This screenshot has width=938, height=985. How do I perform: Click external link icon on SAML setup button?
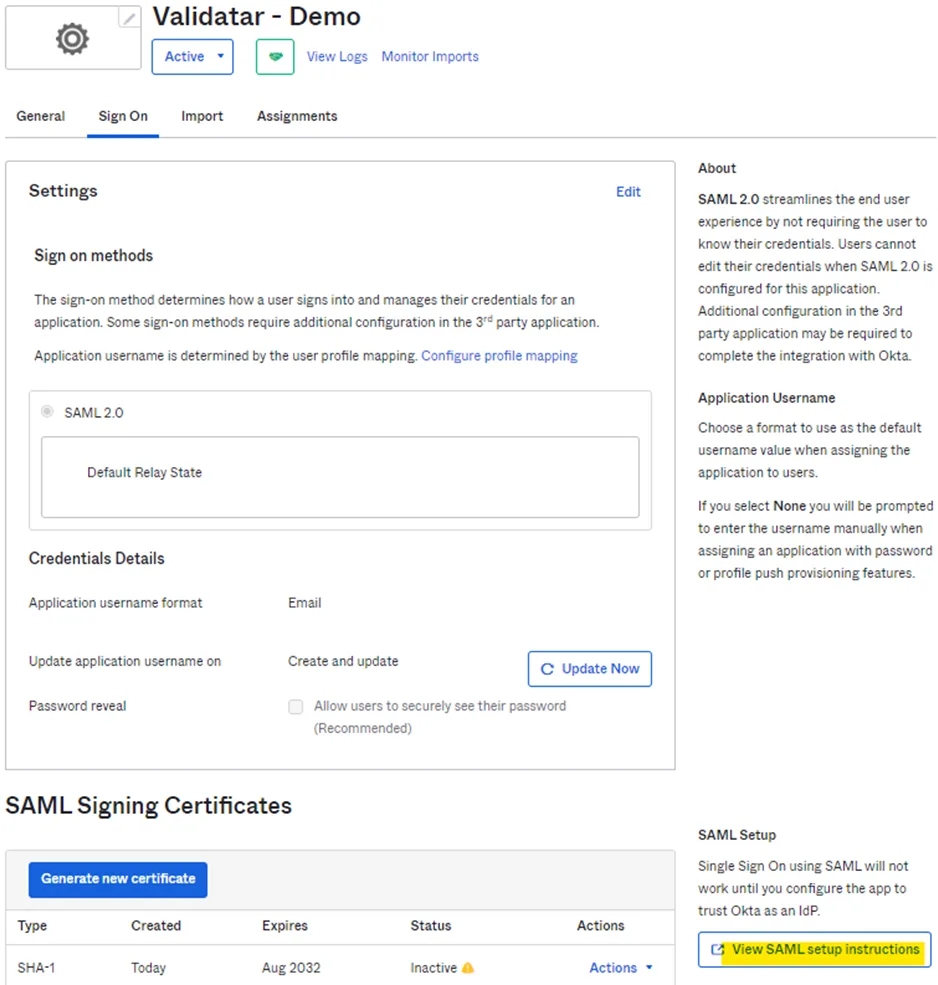717,949
